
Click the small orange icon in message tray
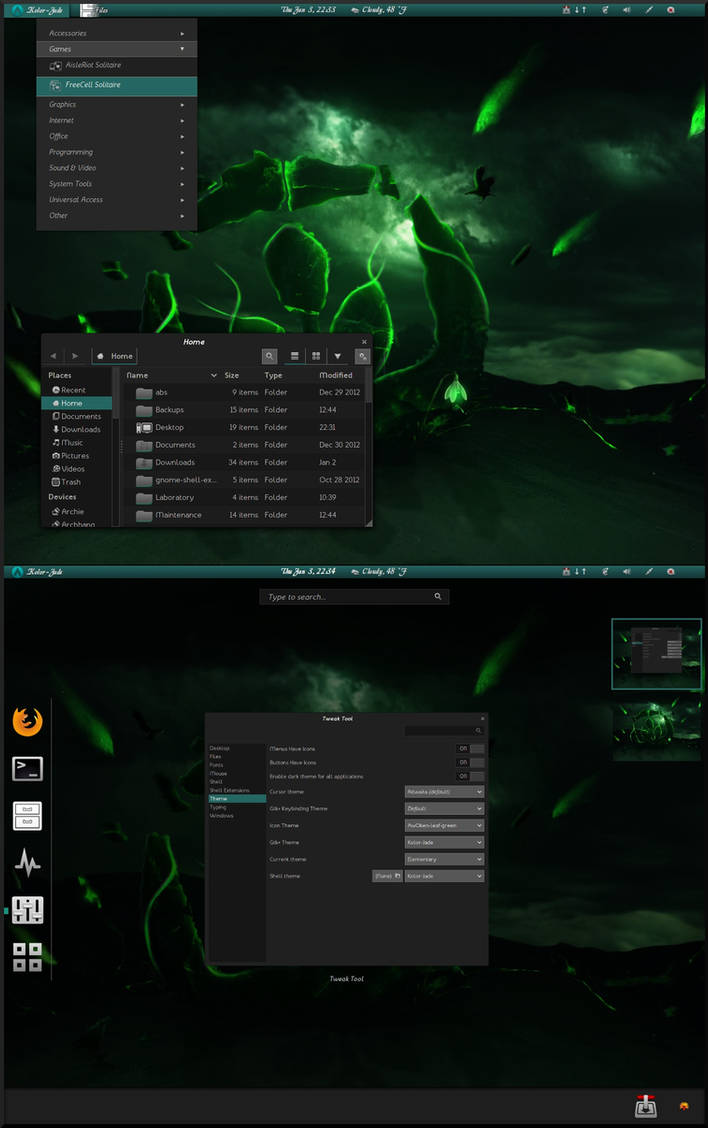[684, 1106]
